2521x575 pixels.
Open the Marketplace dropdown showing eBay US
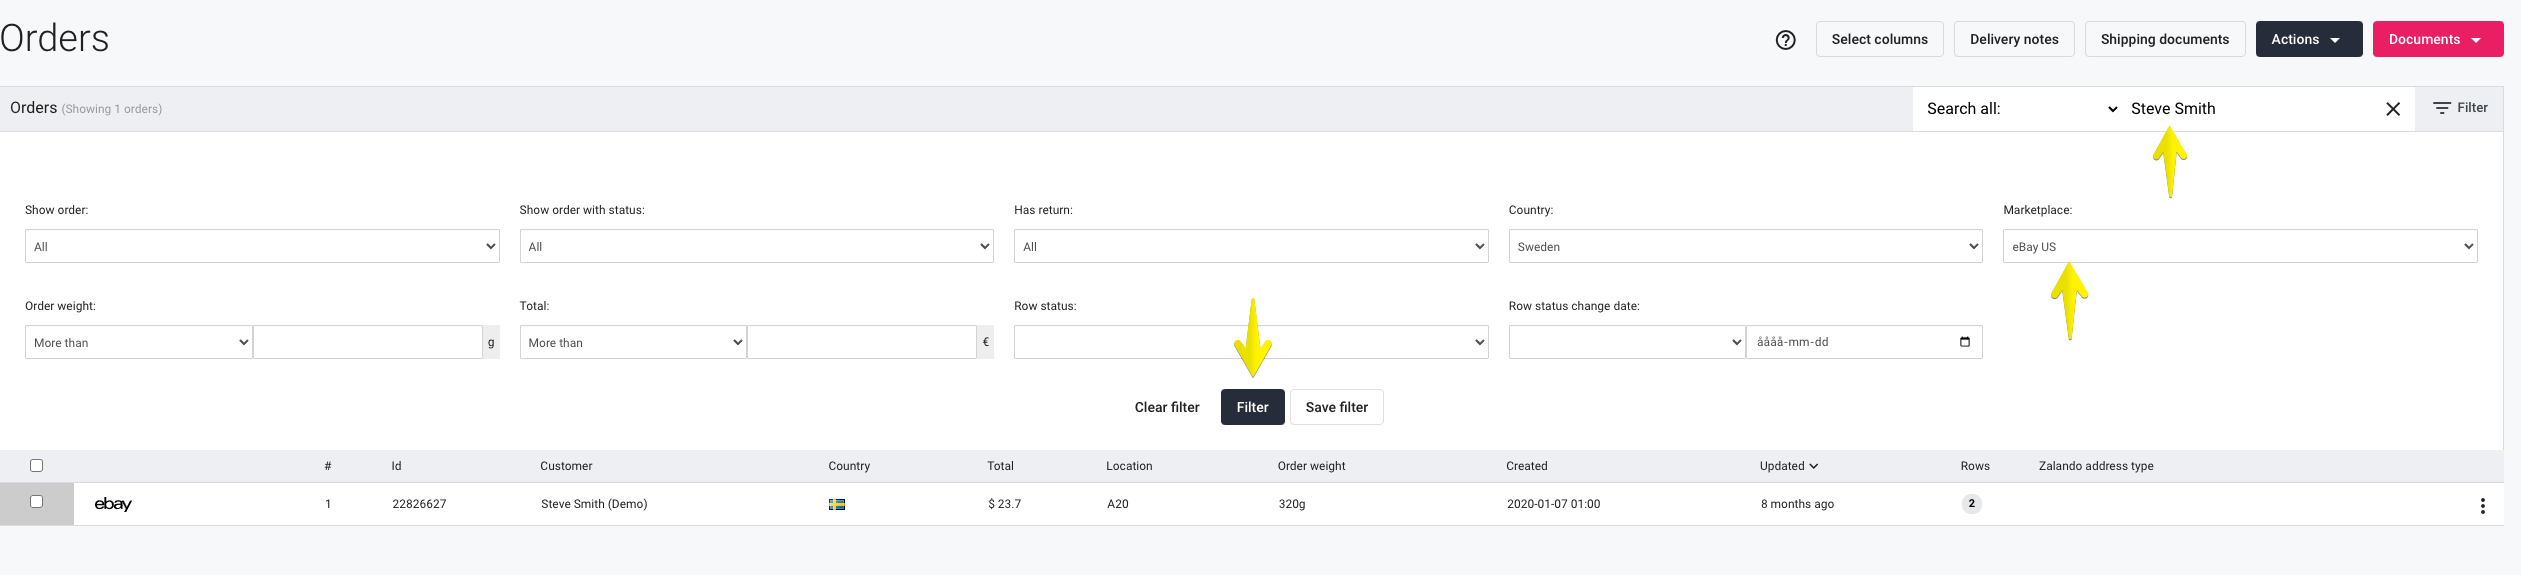2240,246
